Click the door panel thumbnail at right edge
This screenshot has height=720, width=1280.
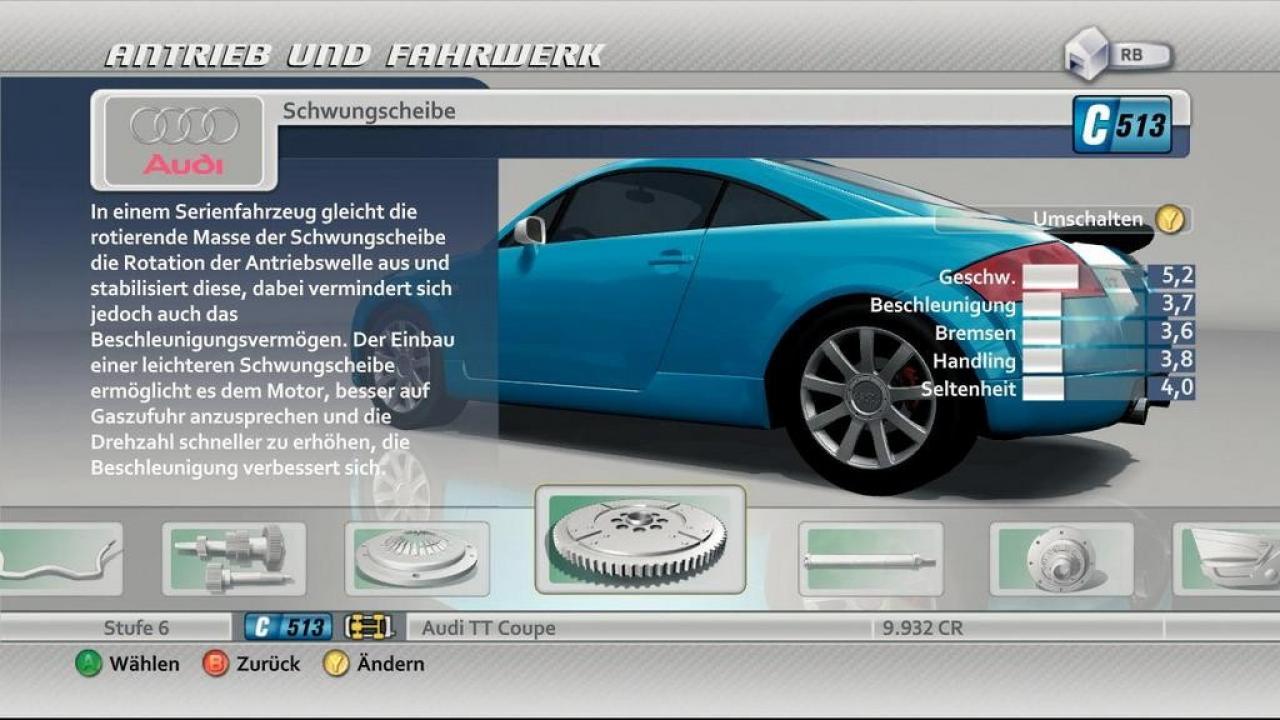click(x=1226, y=559)
